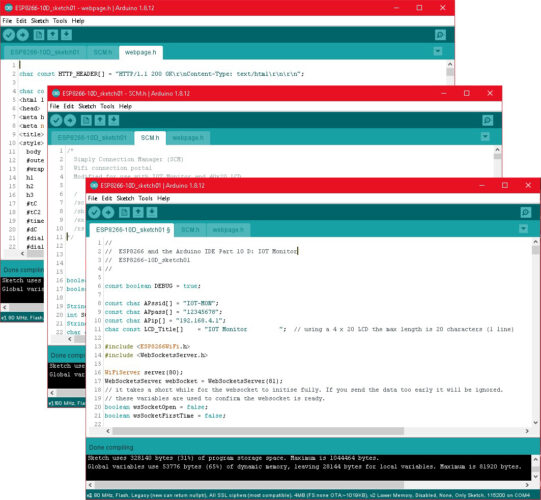Click New sketch icon in front sketch window
The image size is (541, 500).
click(x=124, y=212)
